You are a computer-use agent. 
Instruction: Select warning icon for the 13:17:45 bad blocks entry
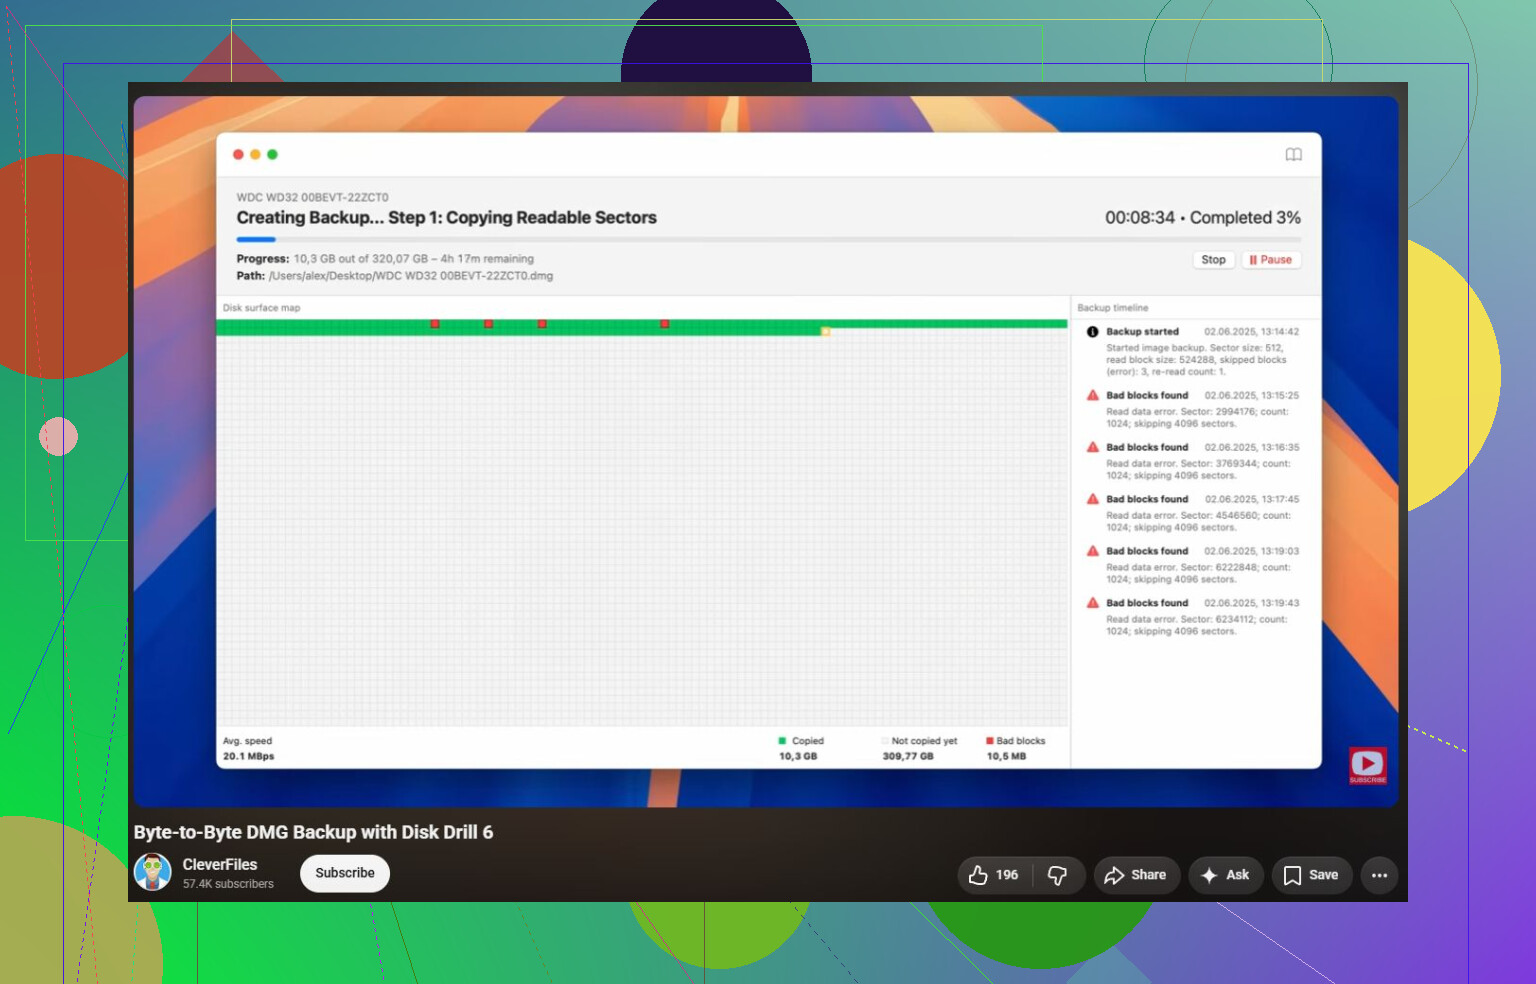[1093, 499]
